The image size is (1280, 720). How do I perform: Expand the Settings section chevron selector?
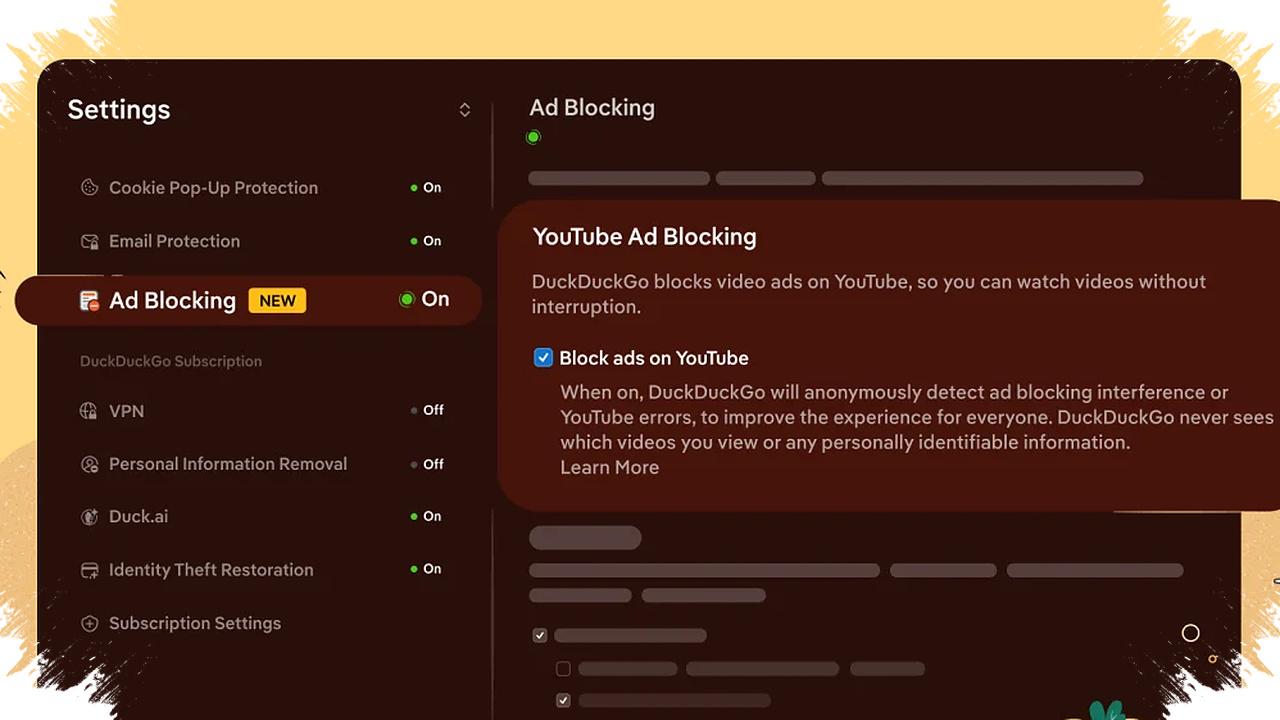click(465, 110)
